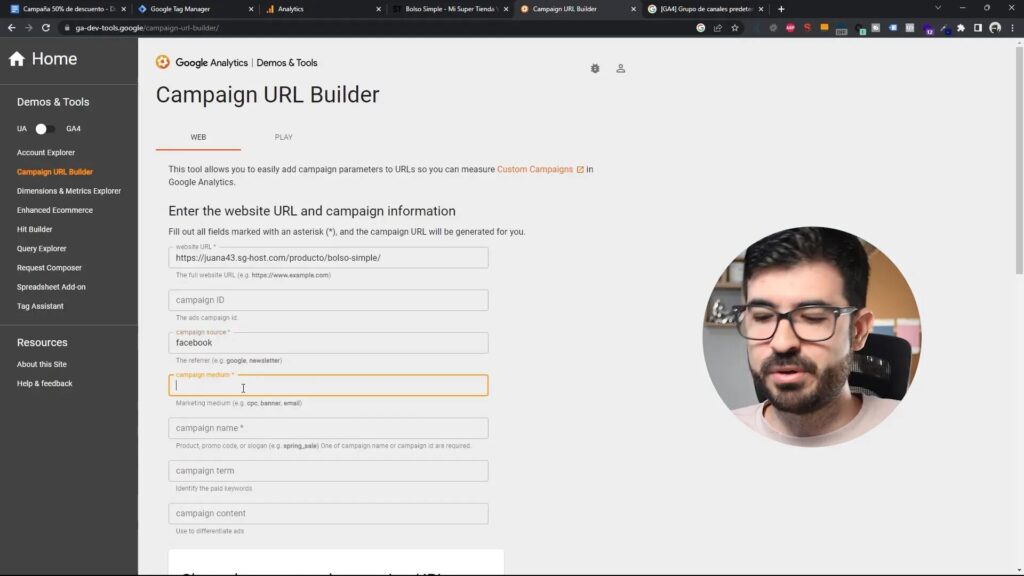Toggle the UA / GA4 switch
The width and height of the screenshot is (1024, 576).
tap(44, 129)
